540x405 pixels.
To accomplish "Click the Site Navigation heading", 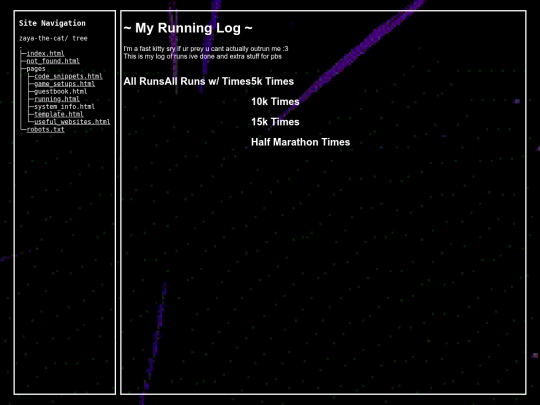I will click(52, 23).
